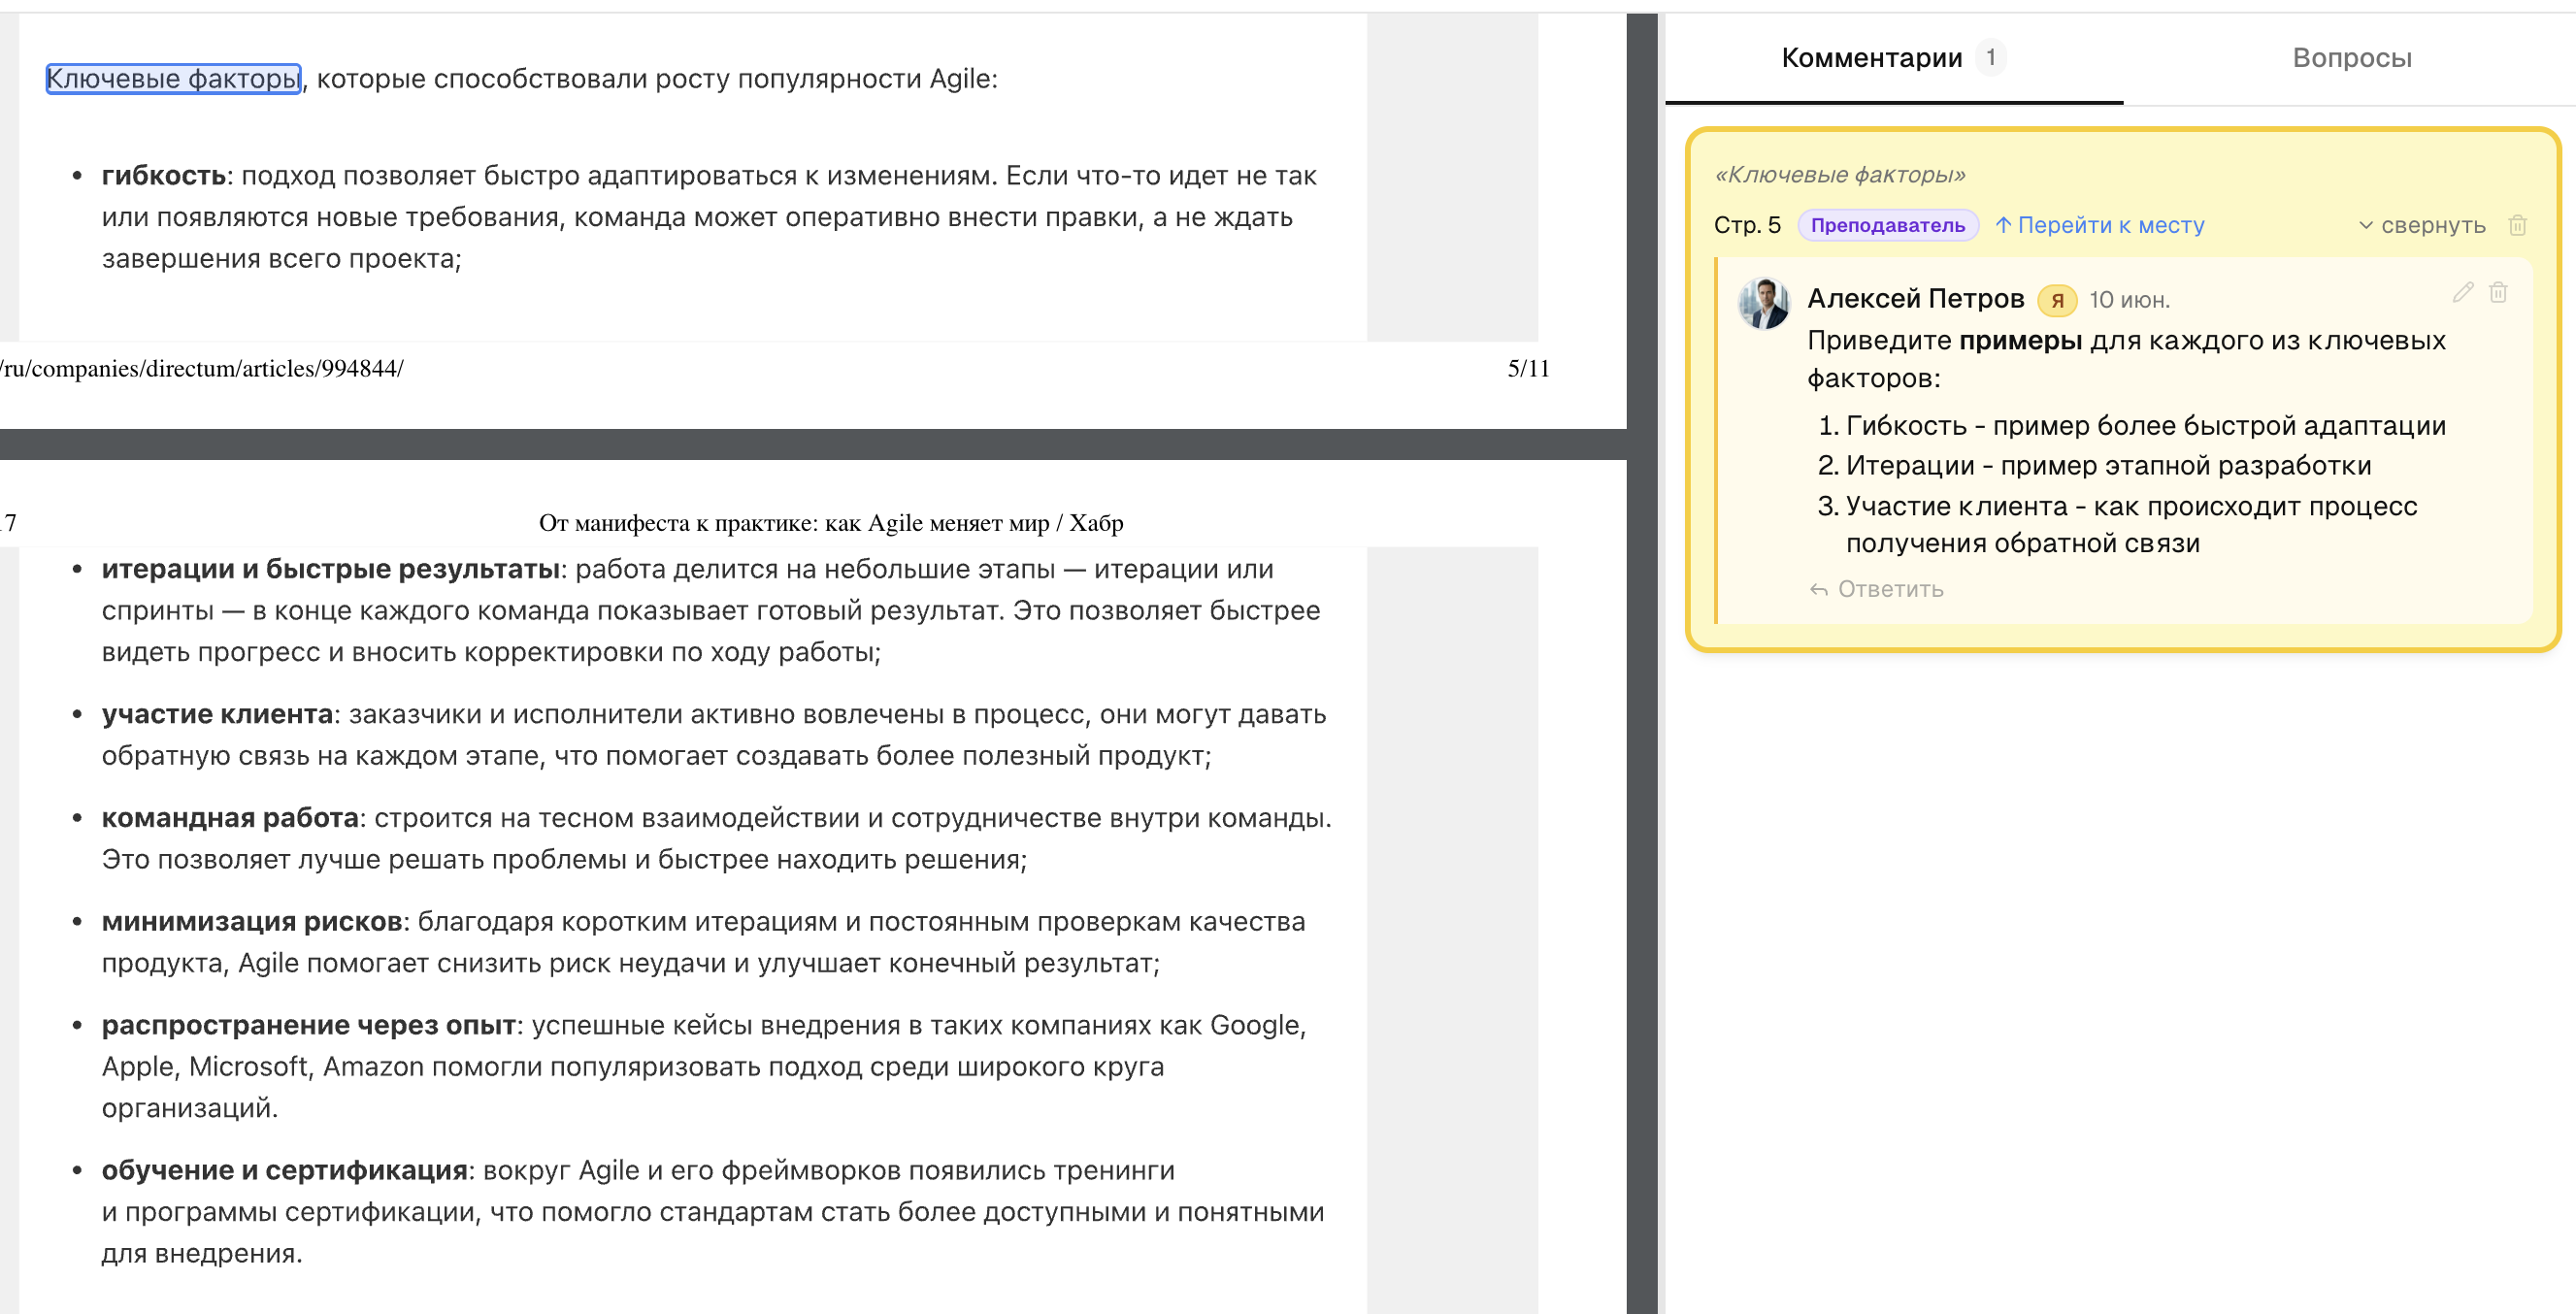This screenshot has height=1314, width=2576.
Task: Click the bold word гибкость
Action: [x=164, y=175]
